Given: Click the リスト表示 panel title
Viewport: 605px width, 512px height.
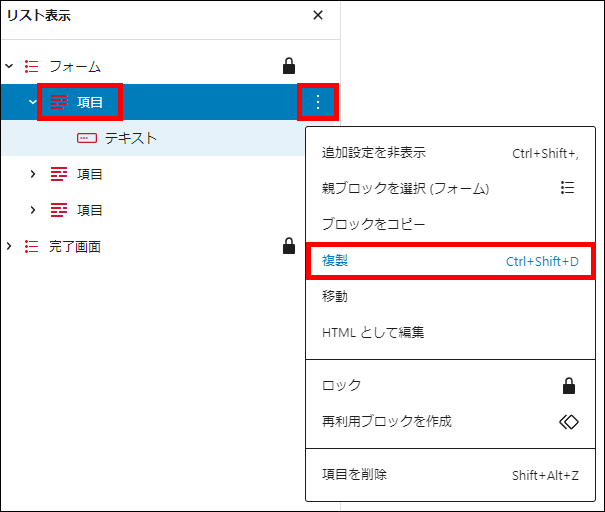Looking at the screenshot, I should point(39,15).
